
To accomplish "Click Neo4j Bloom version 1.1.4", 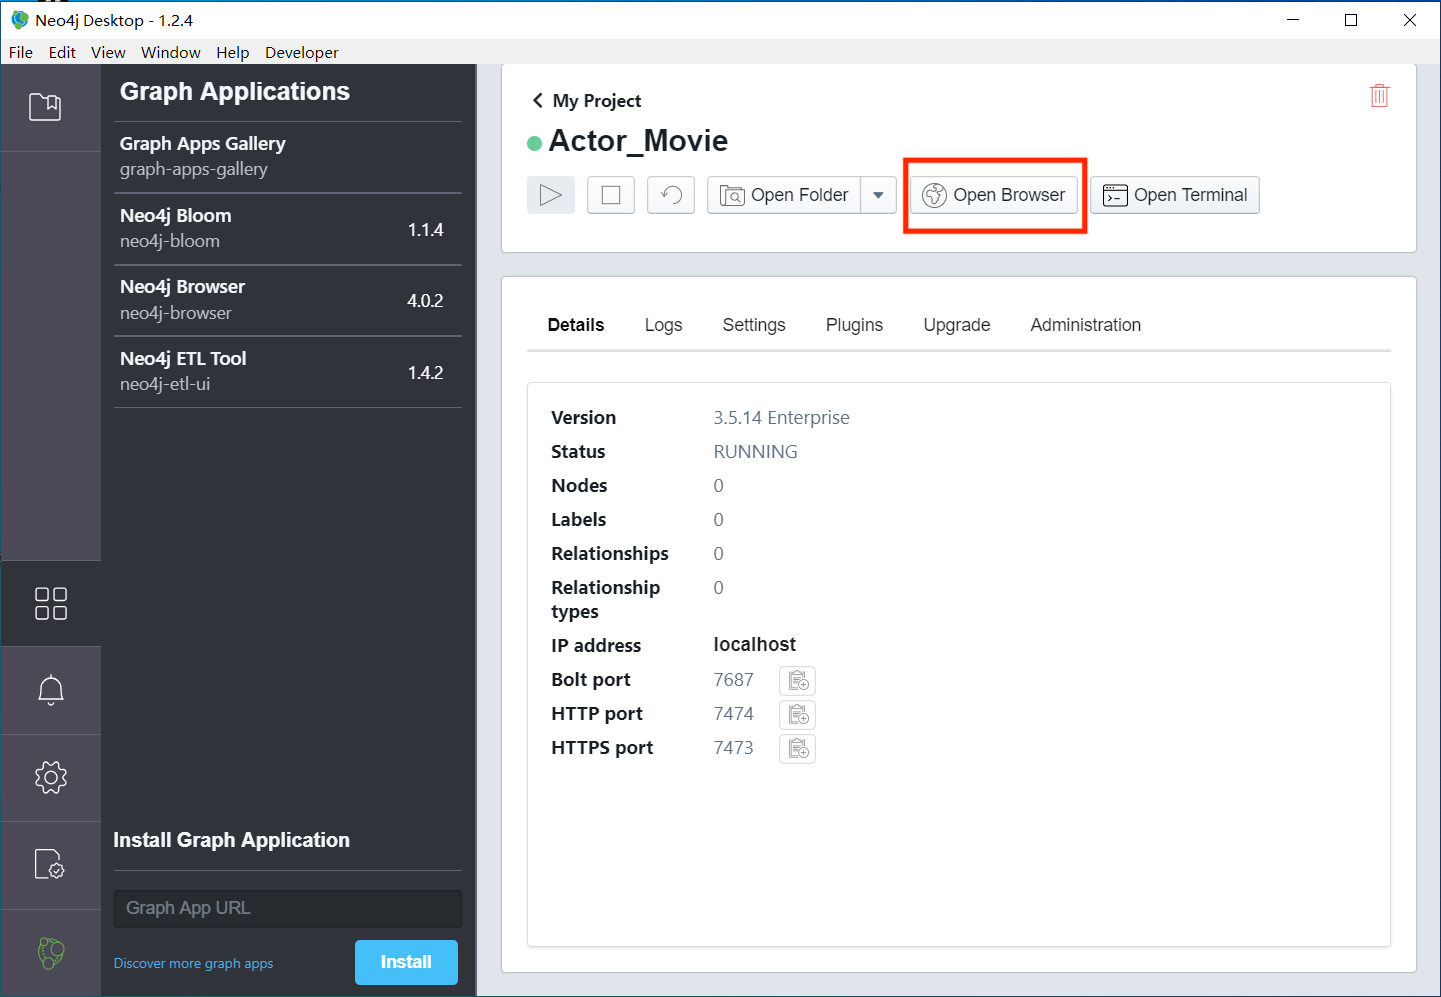I will [425, 230].
